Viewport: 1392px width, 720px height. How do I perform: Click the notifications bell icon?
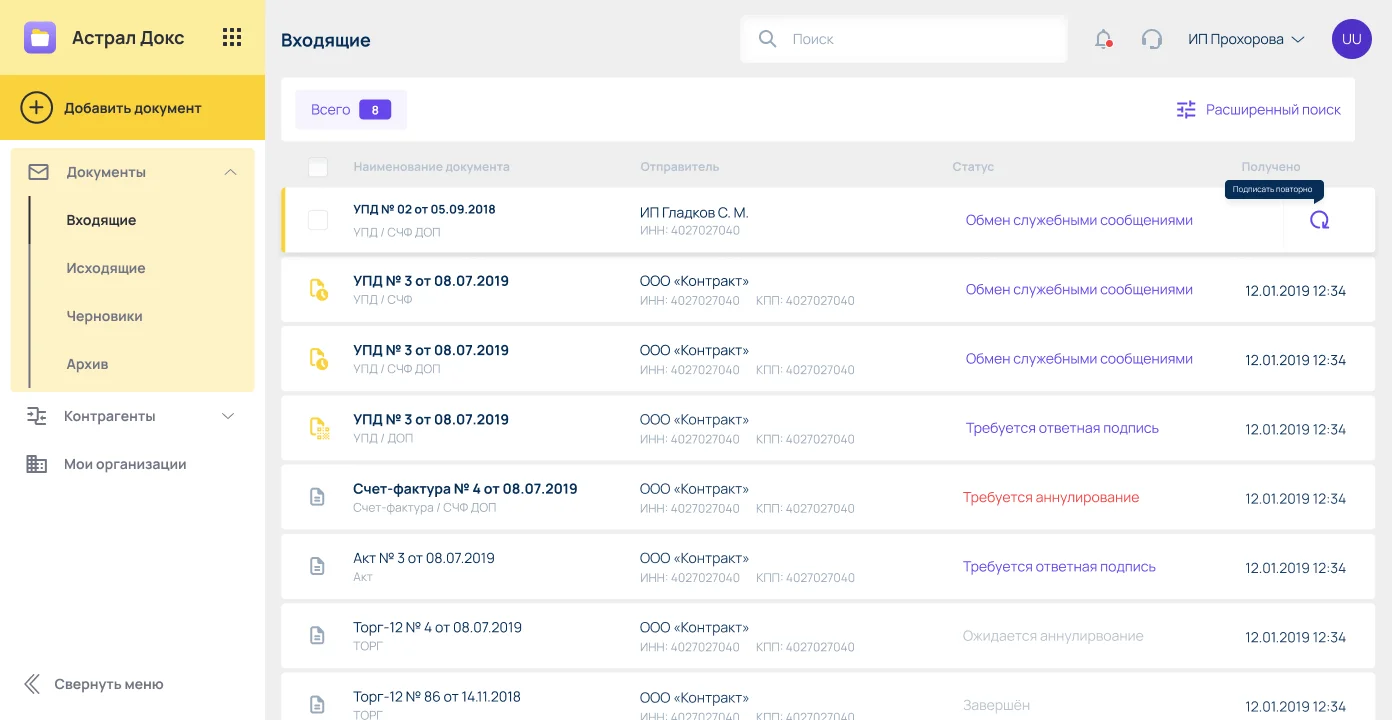click(x=1103, y=39)
